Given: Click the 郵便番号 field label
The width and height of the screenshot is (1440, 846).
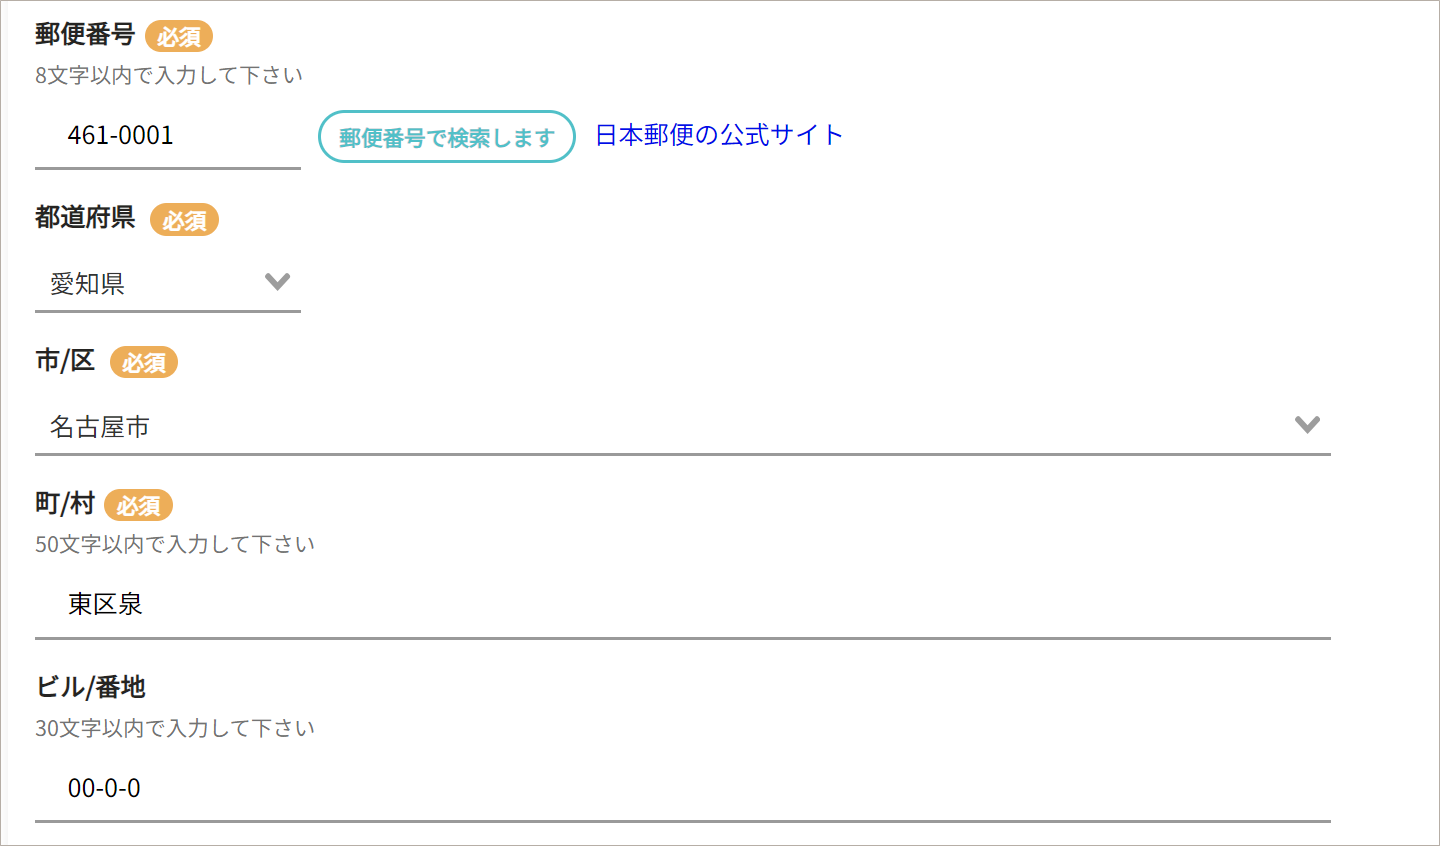Looking at the screenshot, I should tap(85, 34).
